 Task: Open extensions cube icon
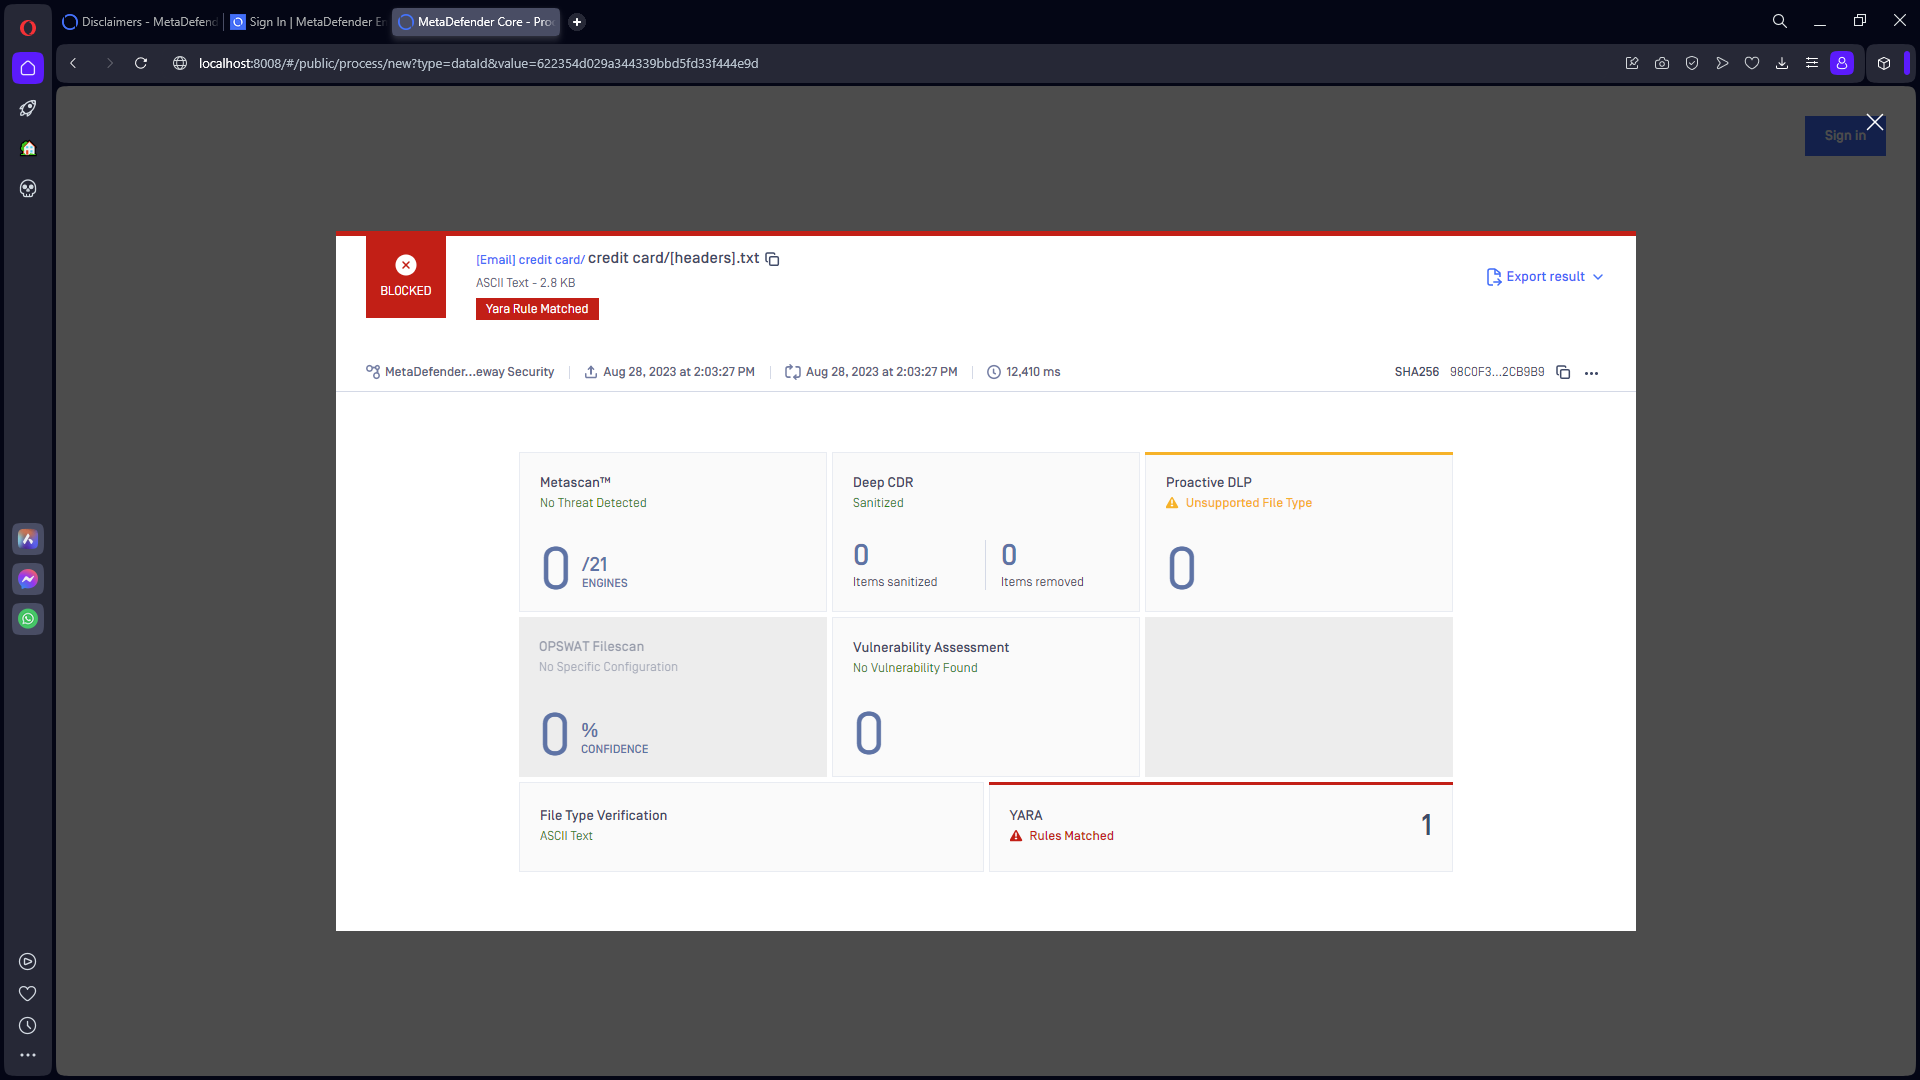point(1884,63)
